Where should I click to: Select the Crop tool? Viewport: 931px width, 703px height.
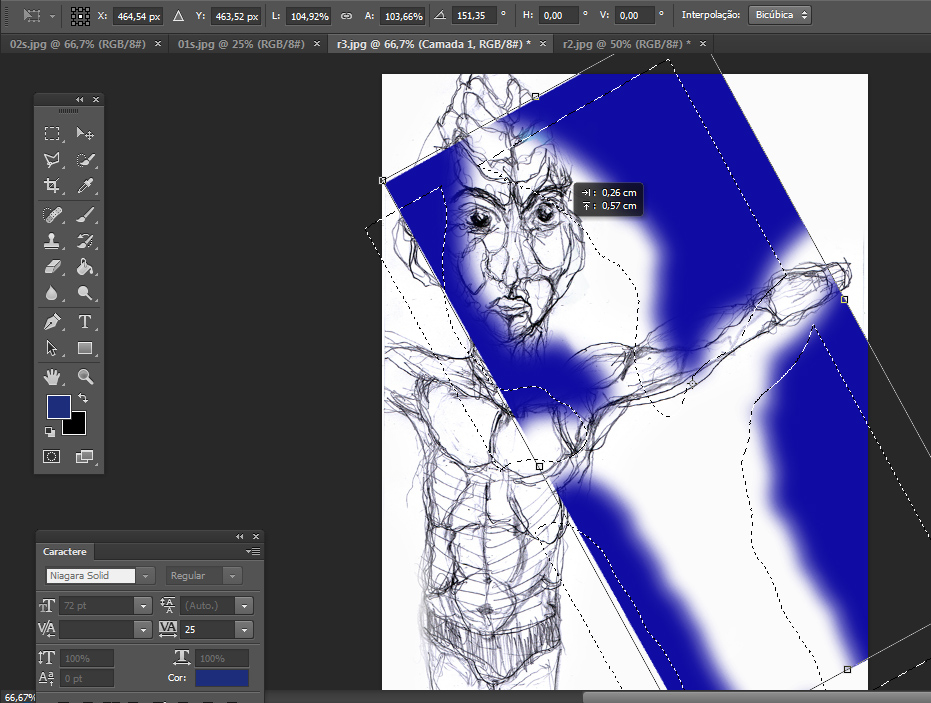52,186
